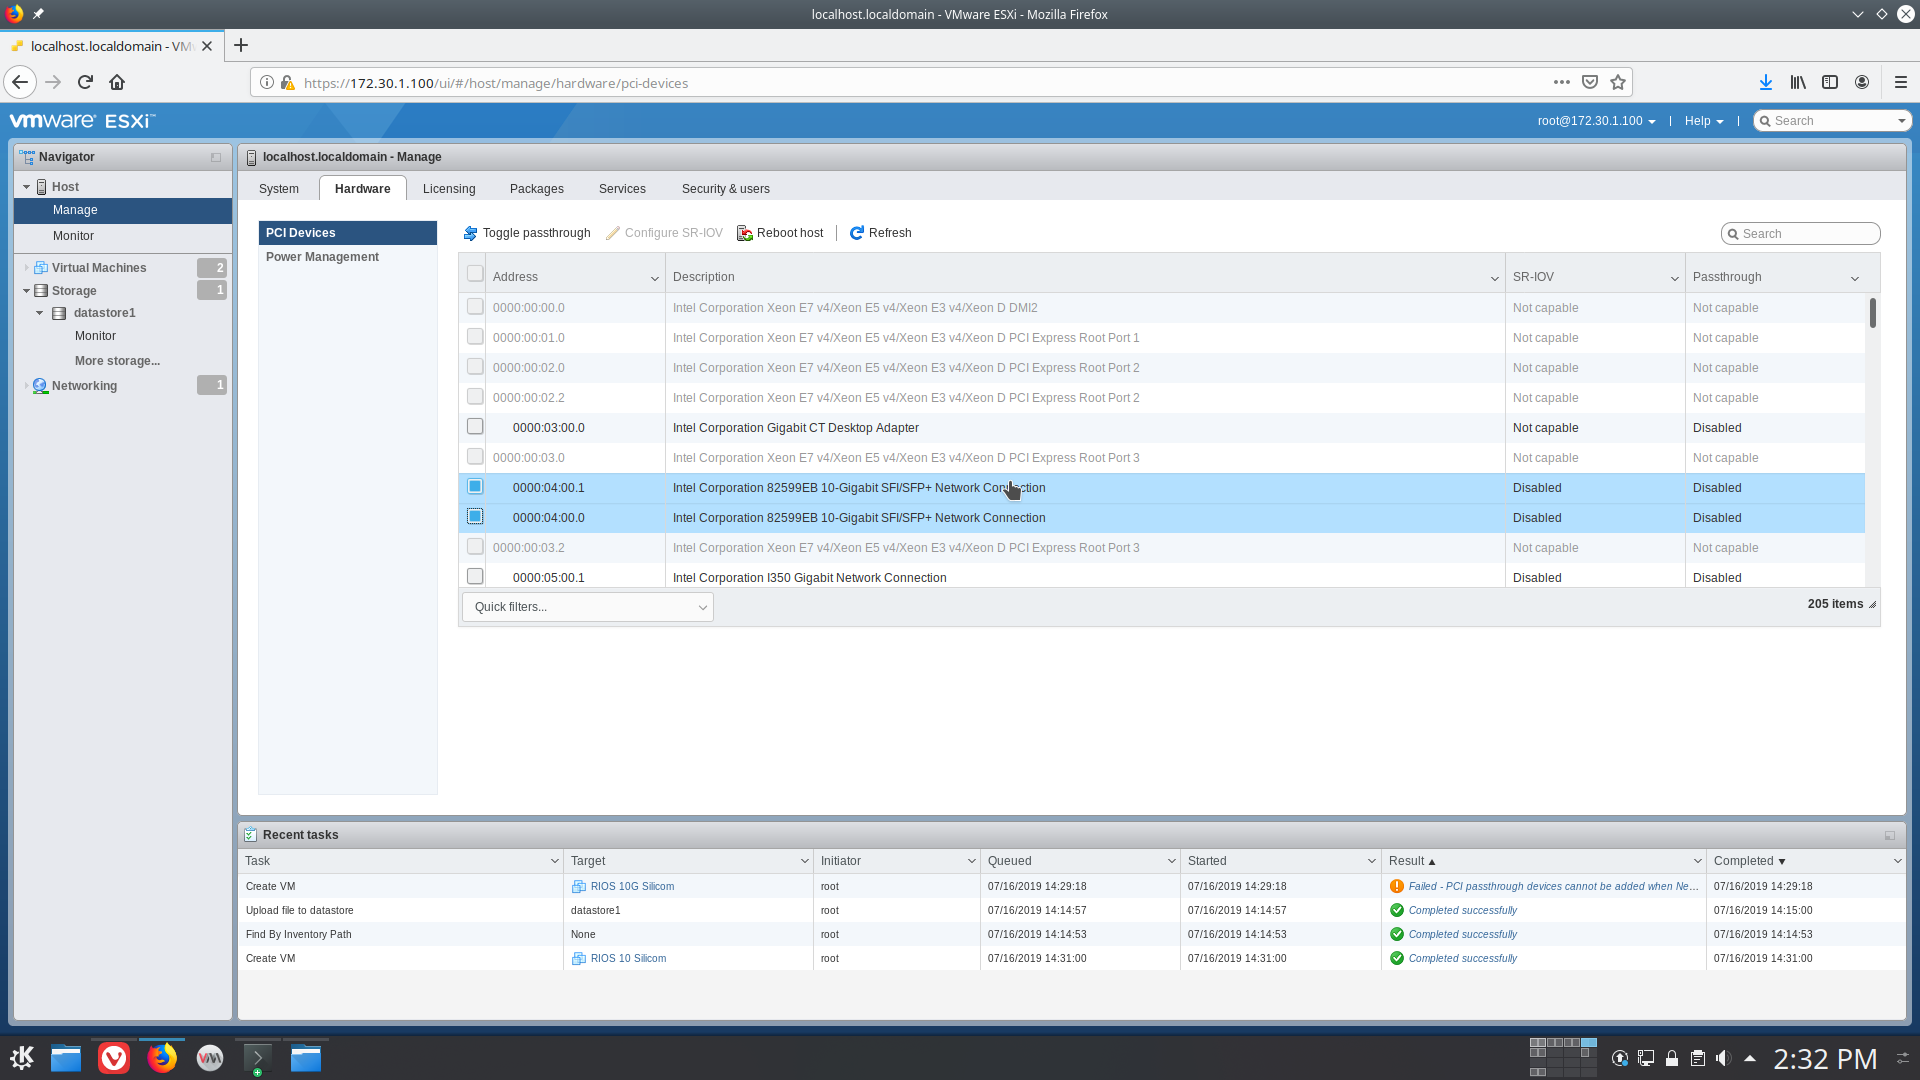Open the Help dropdown menu
Viewport: 1920px width, 1080px height.
(x=1704, y=121)
